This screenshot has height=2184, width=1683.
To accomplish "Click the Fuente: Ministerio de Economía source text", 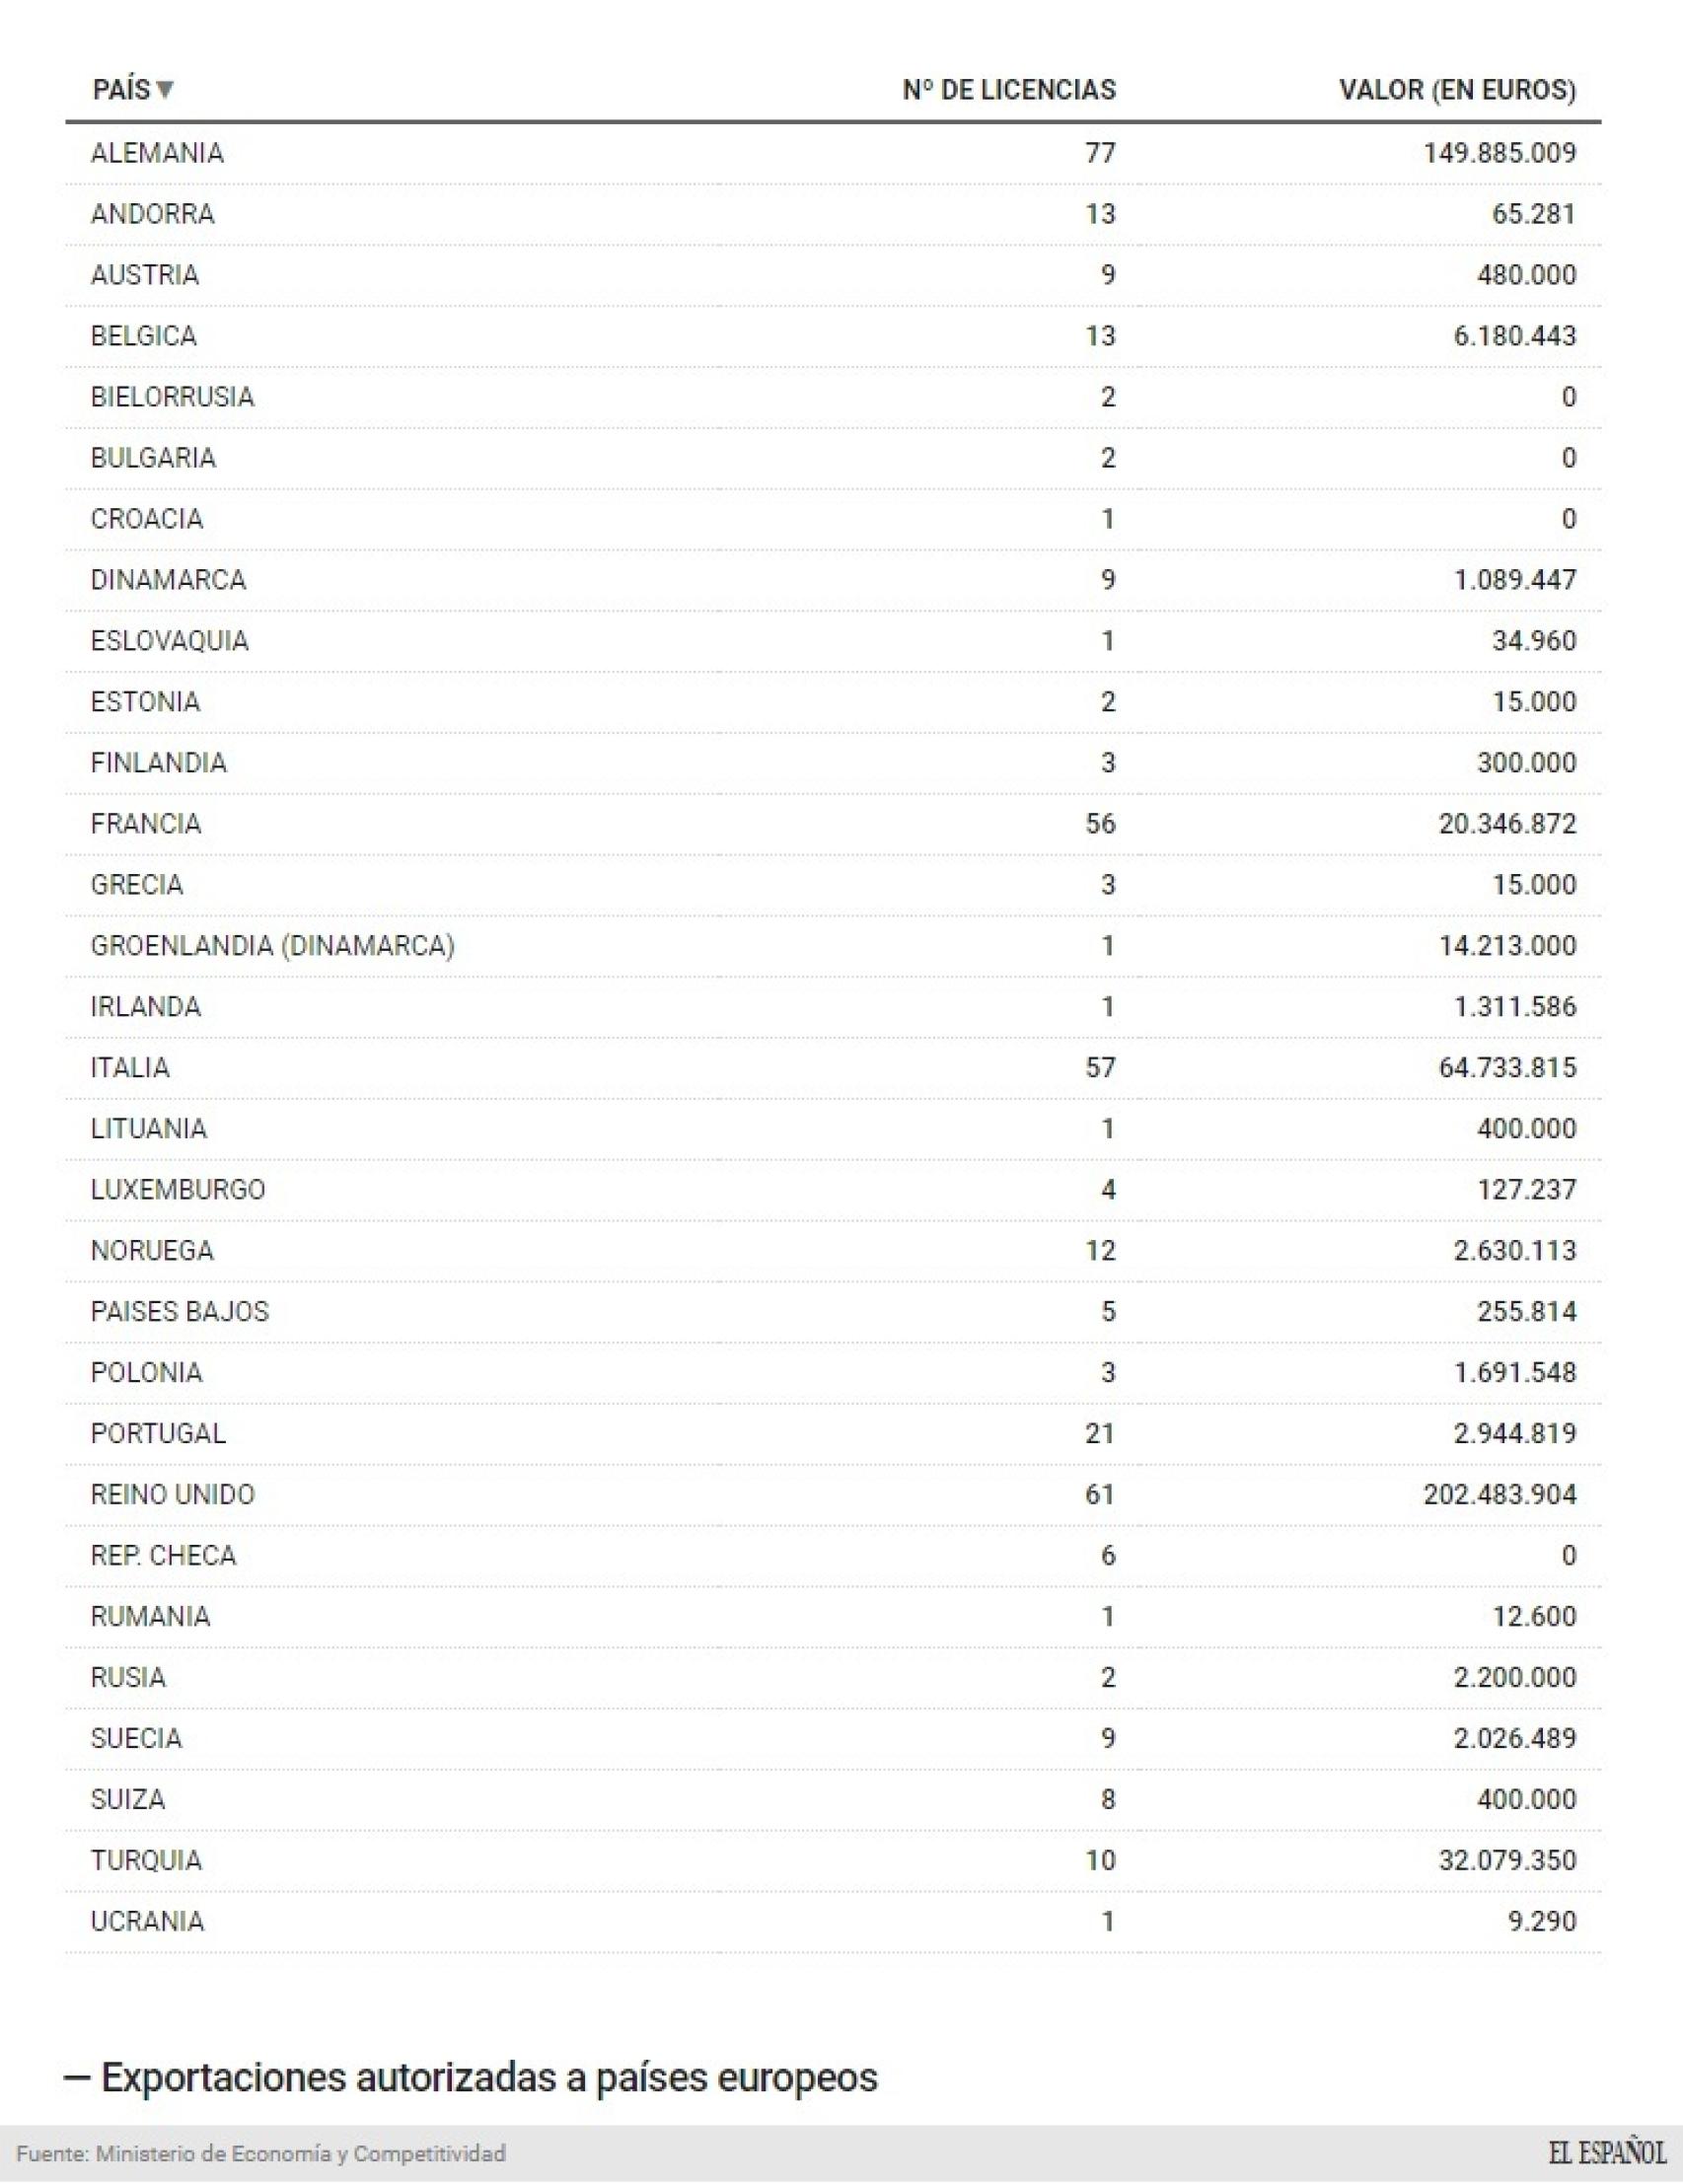I will (x=261, y=2153).
